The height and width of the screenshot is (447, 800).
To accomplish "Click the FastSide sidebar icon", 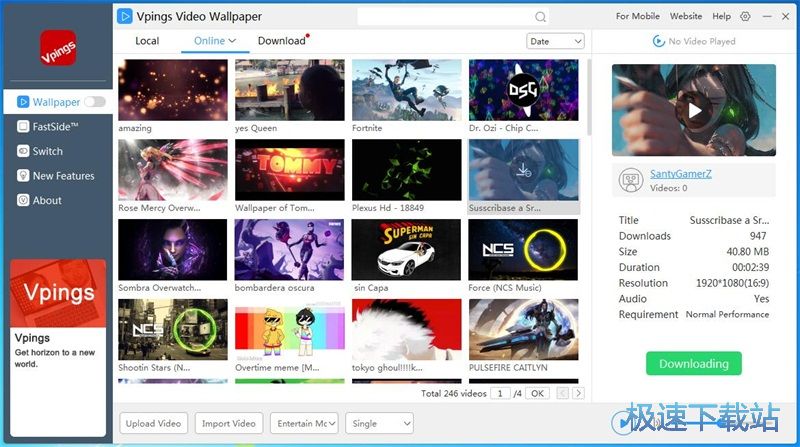I will 24,127.
